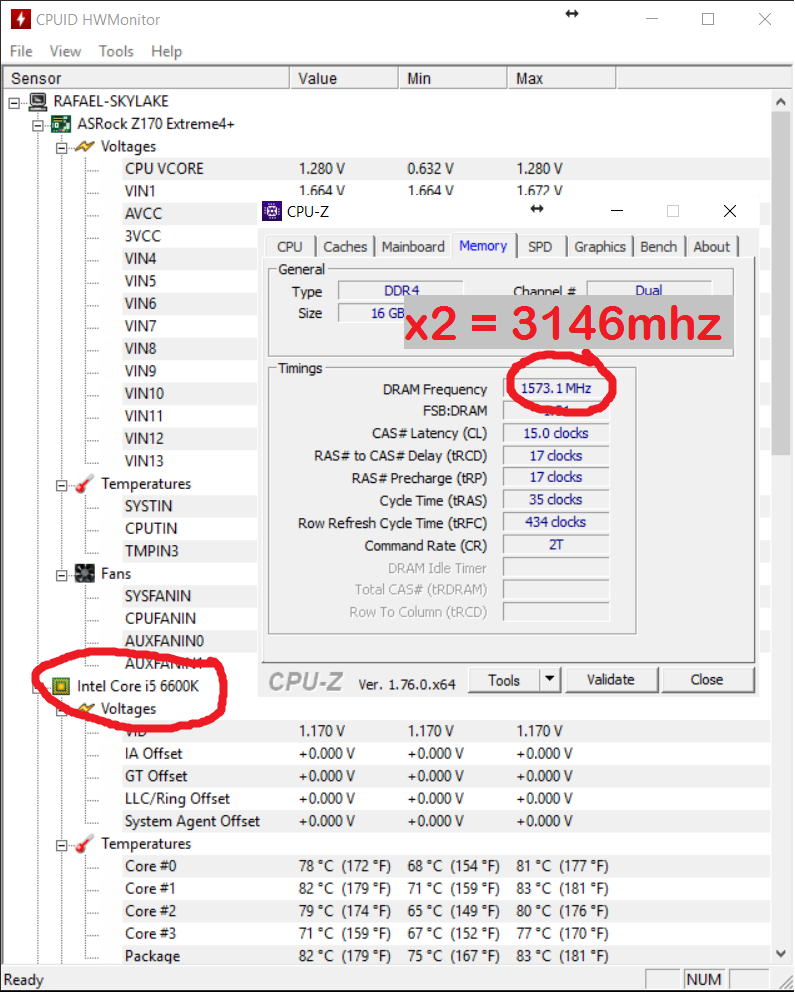Select the AVCC sensor row
795x992 pixels.
190,214
